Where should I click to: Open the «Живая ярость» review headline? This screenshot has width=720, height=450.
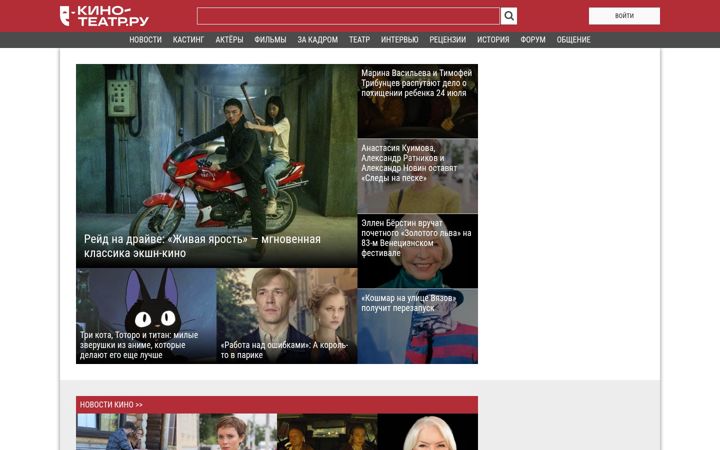click(x=202, y=246)
